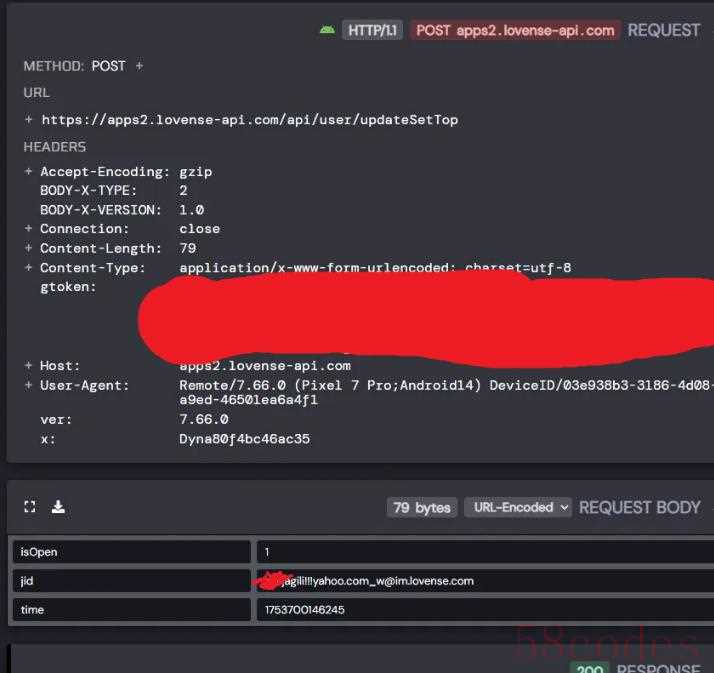Click the Content-Length value 79
This screenshot has height=673, width=714.
click(188, 248)
